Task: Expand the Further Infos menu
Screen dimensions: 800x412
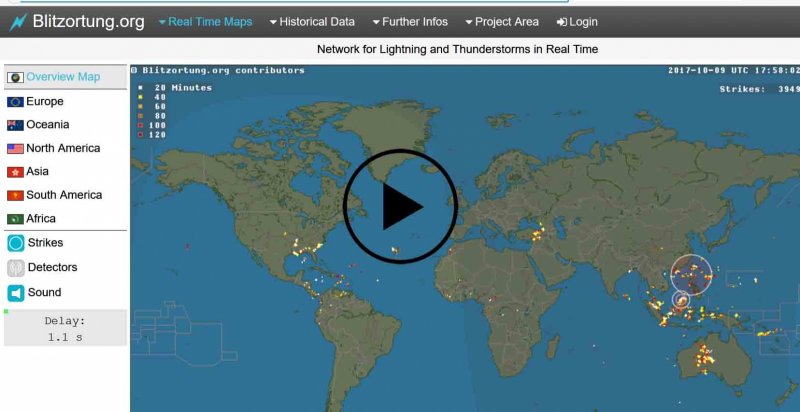Action: click(410, 22)
